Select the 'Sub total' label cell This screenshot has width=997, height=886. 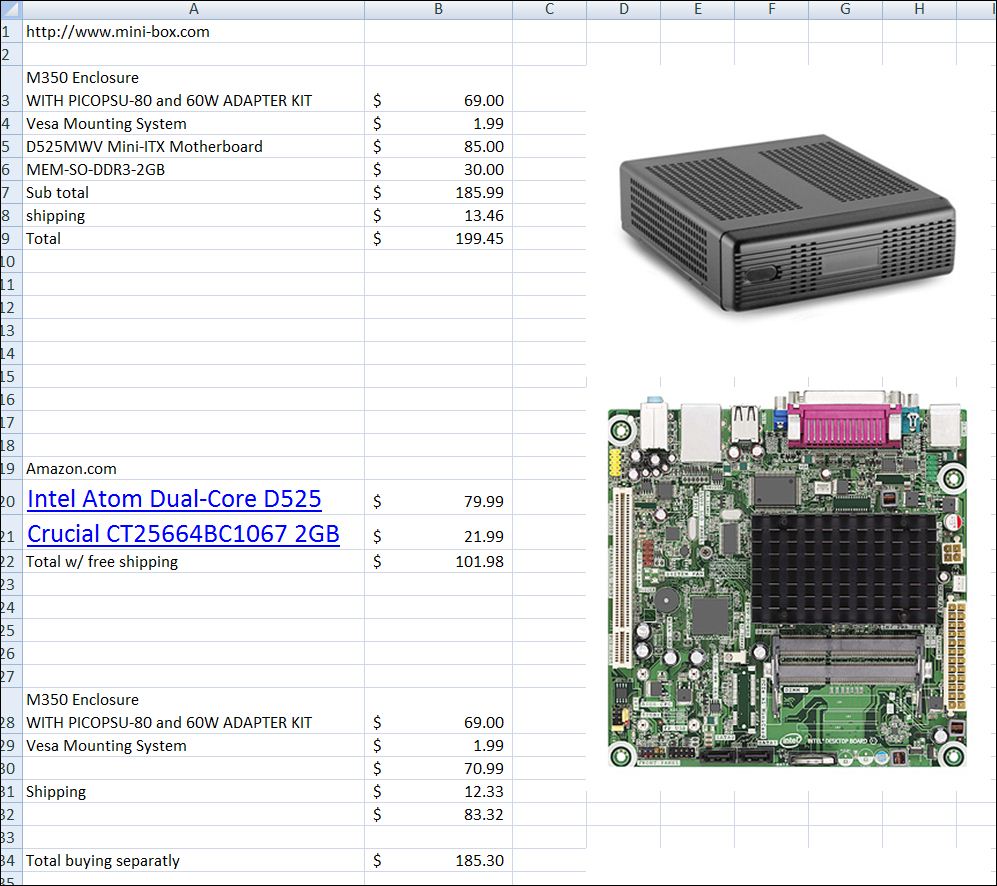tap(194, 192)
